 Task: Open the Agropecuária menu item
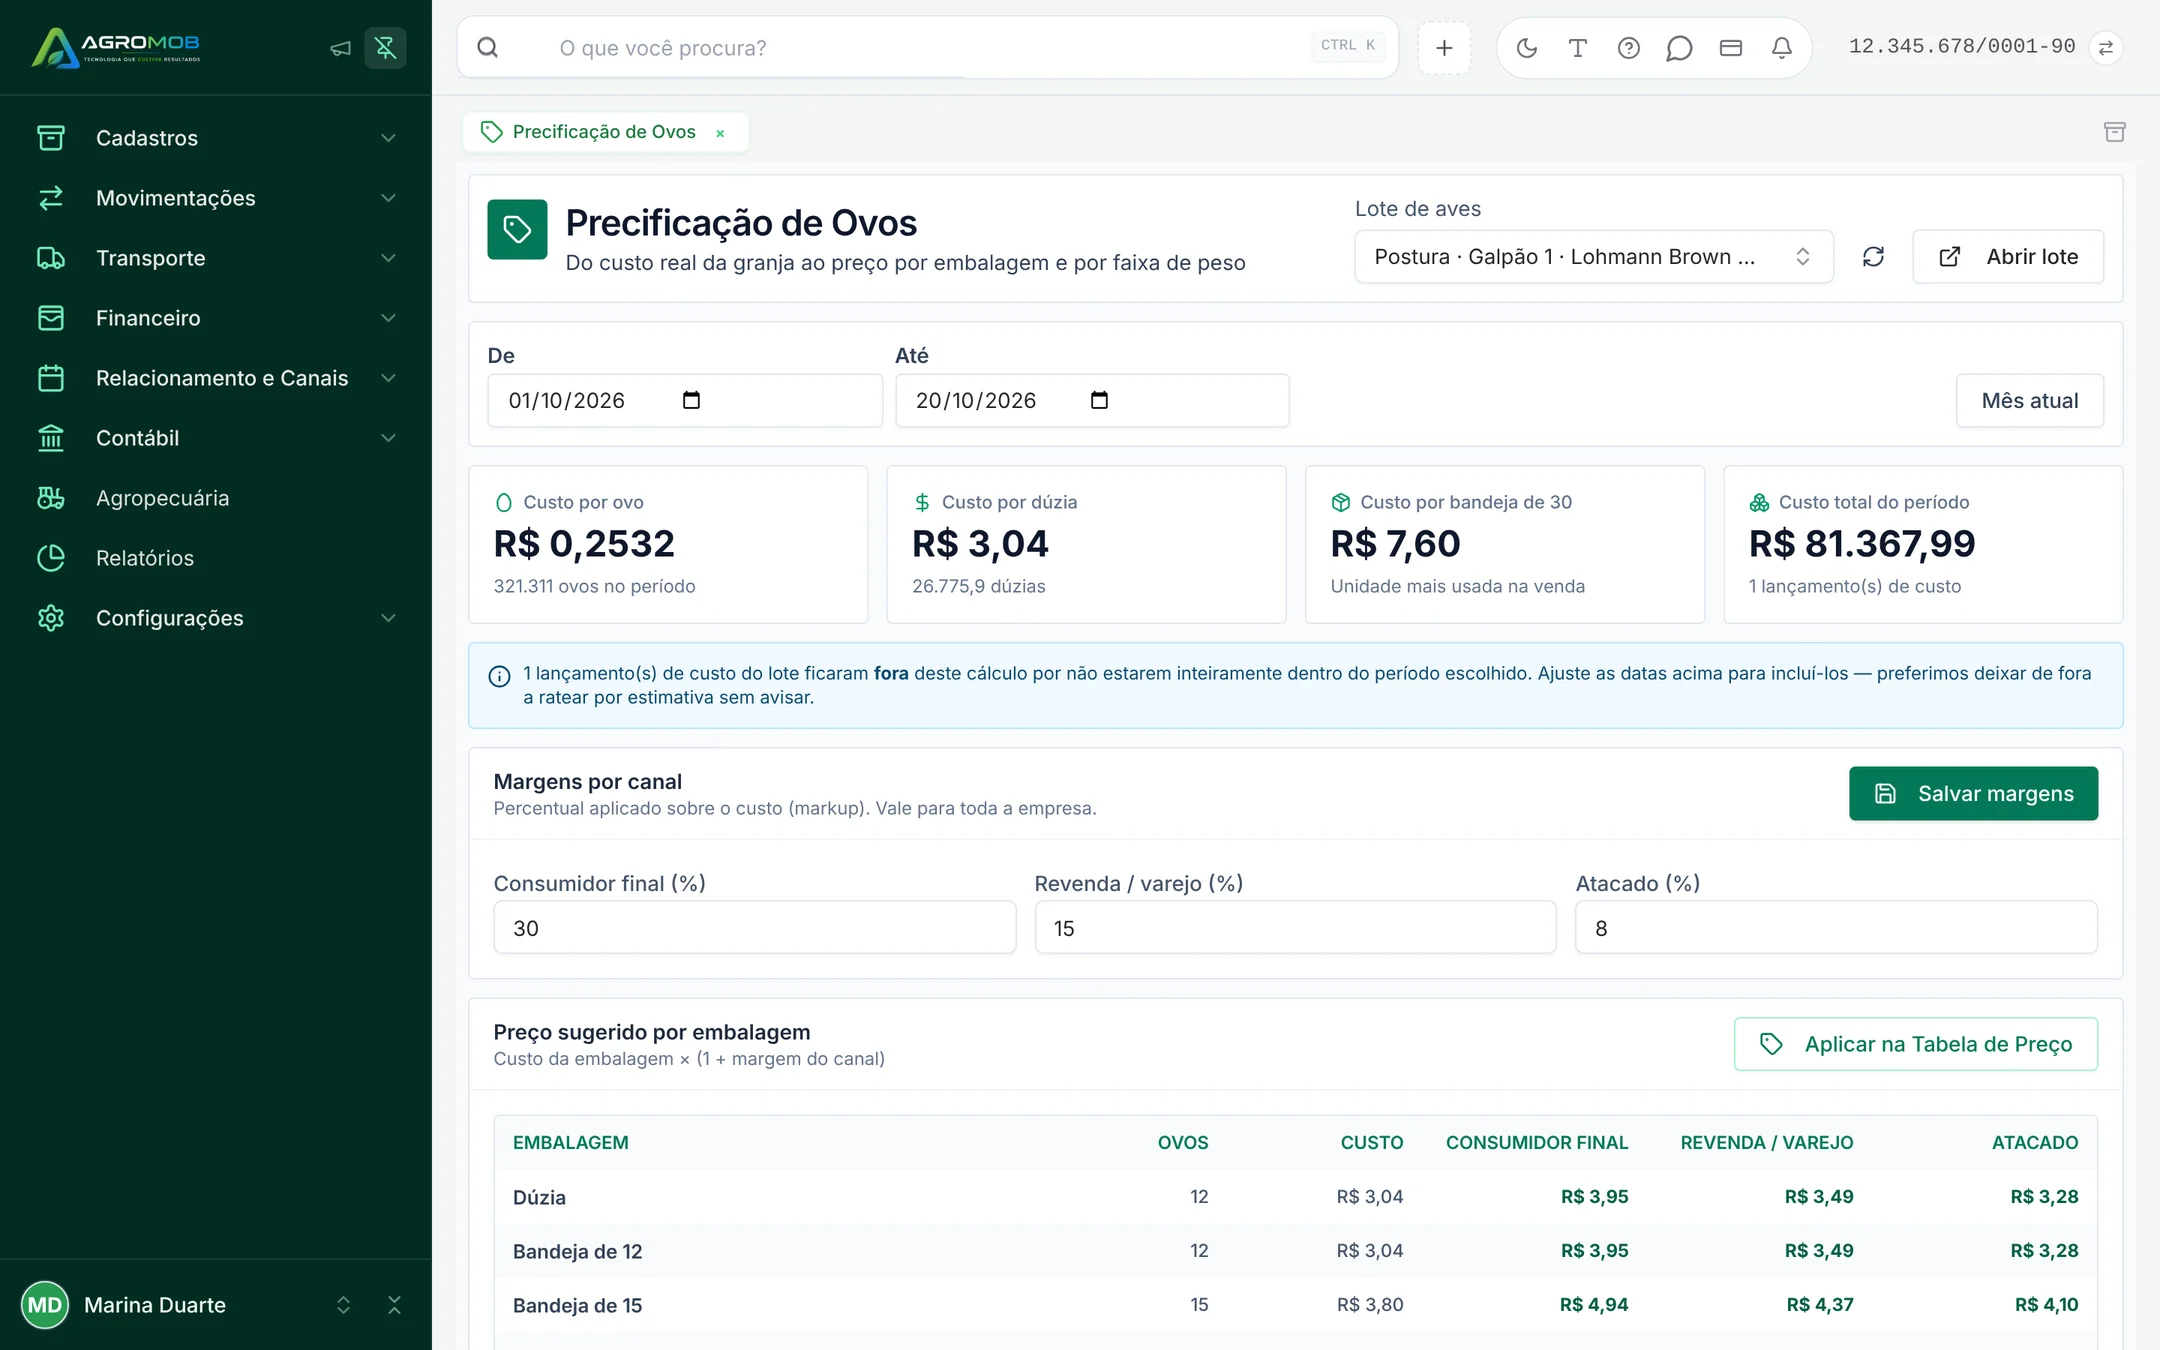pyautogui.click(x=216, y=498)
